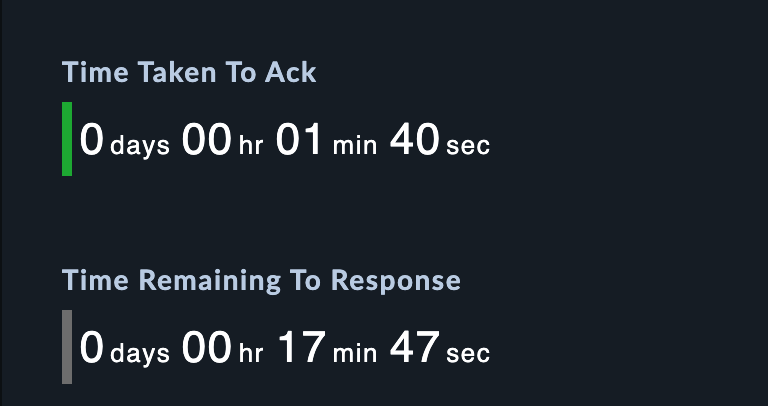Image resolution: width=768 pixels, height=406 pixels.
Task: Click the days label in Time Remaining To Response
Action: tap(140, 353)
